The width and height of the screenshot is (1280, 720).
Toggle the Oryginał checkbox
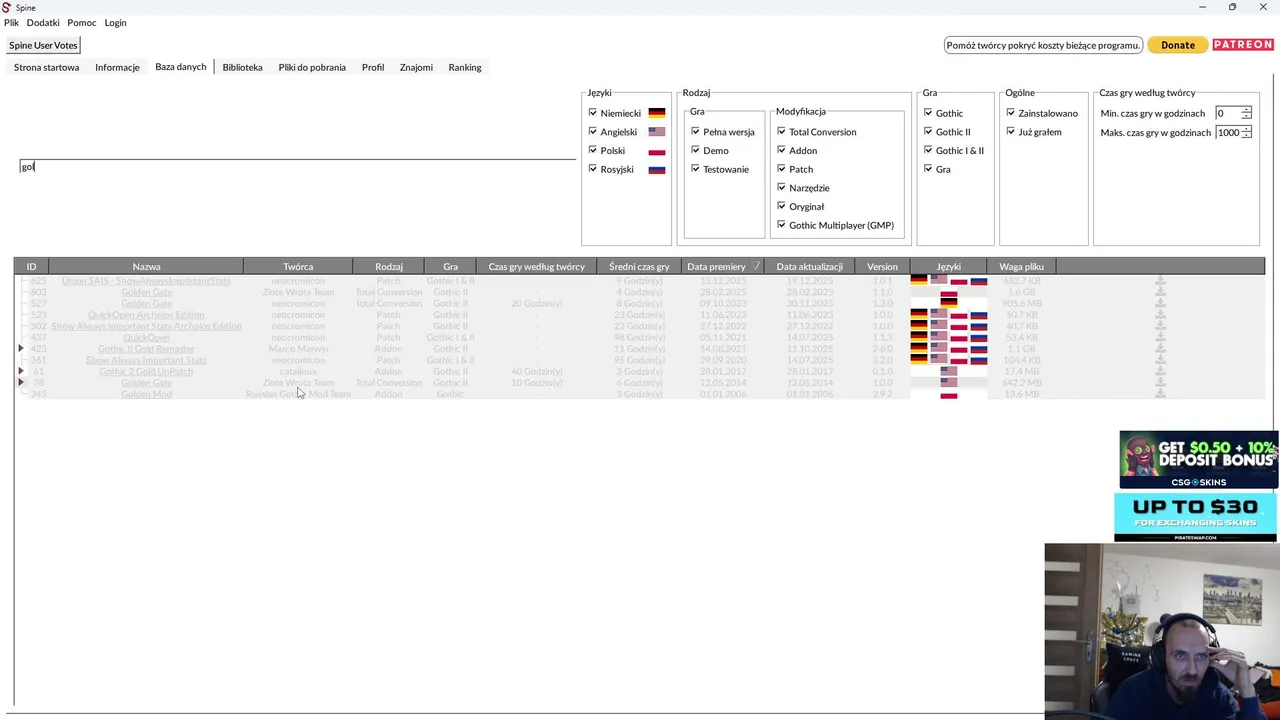(x=782, y=206)
